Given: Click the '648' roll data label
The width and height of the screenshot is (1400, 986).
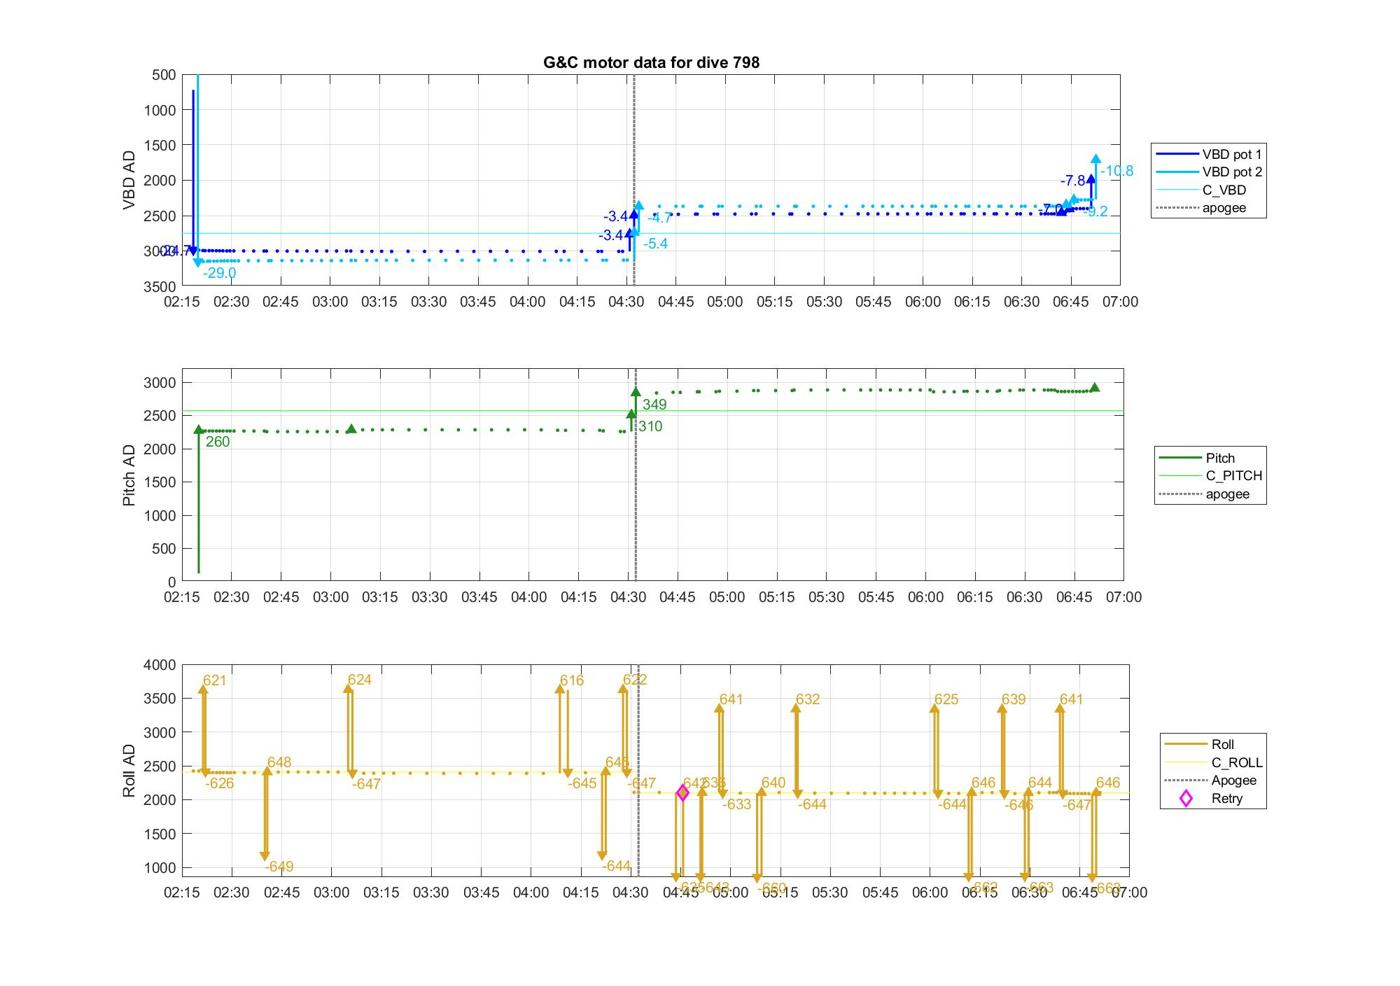Looking at the screenshot, I should (279, 762).
